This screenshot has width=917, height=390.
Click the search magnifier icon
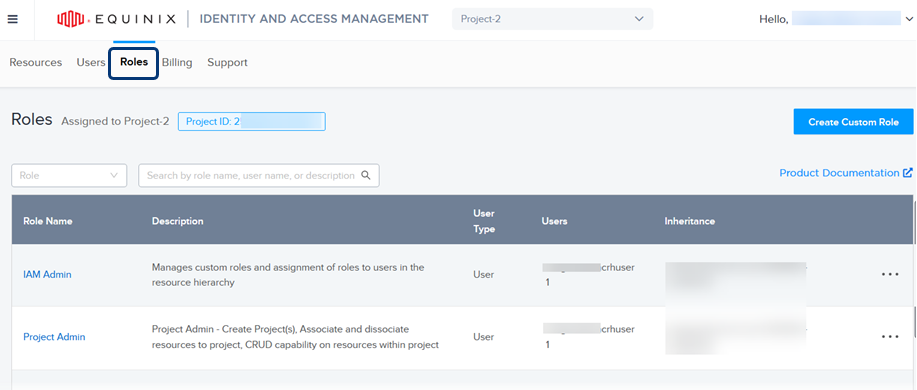tap(366, 175)
